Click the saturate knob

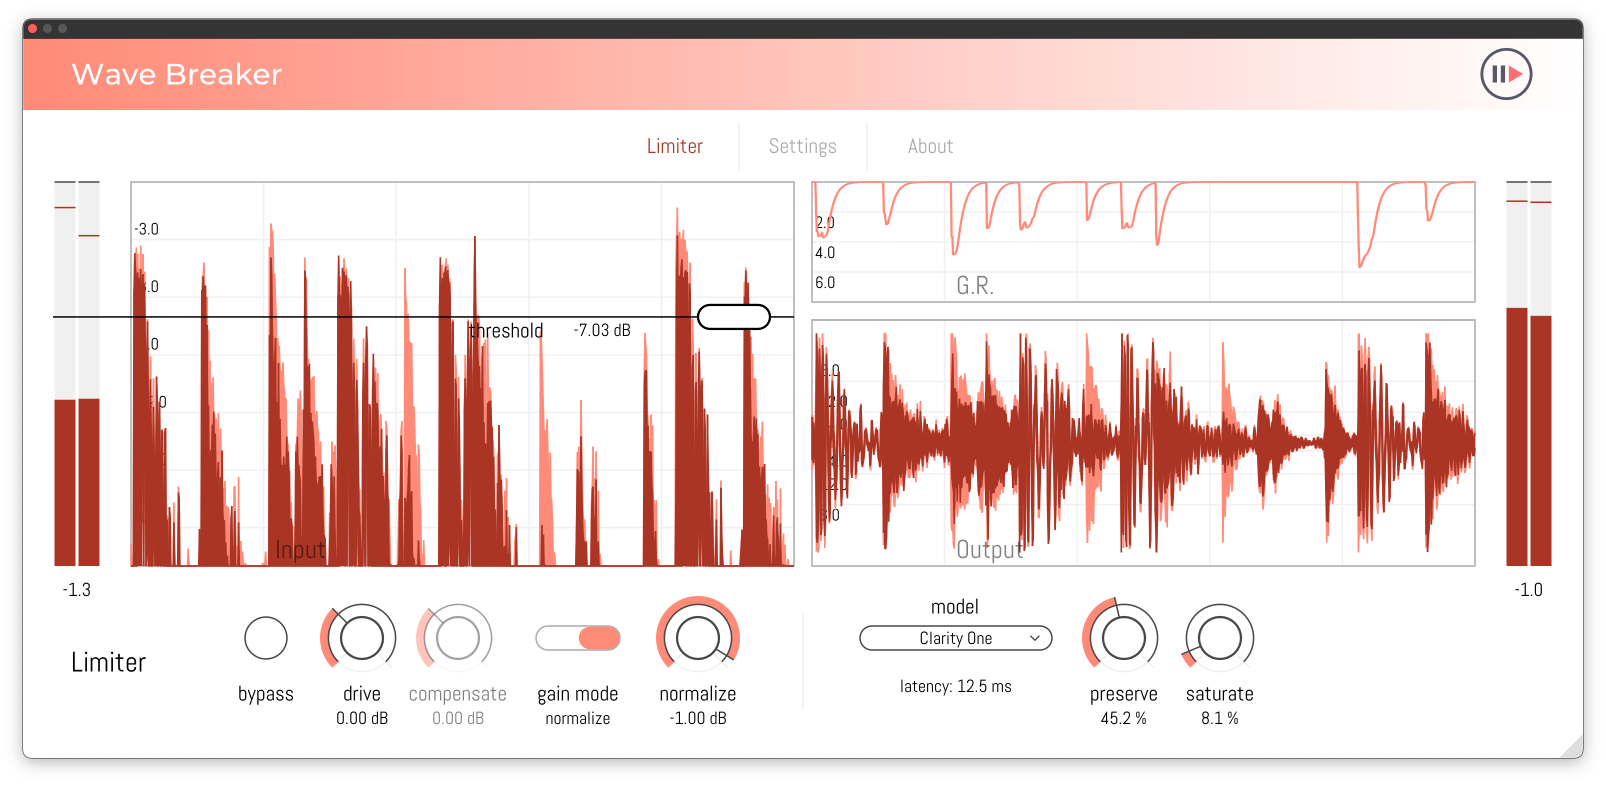pos(1219,638)
